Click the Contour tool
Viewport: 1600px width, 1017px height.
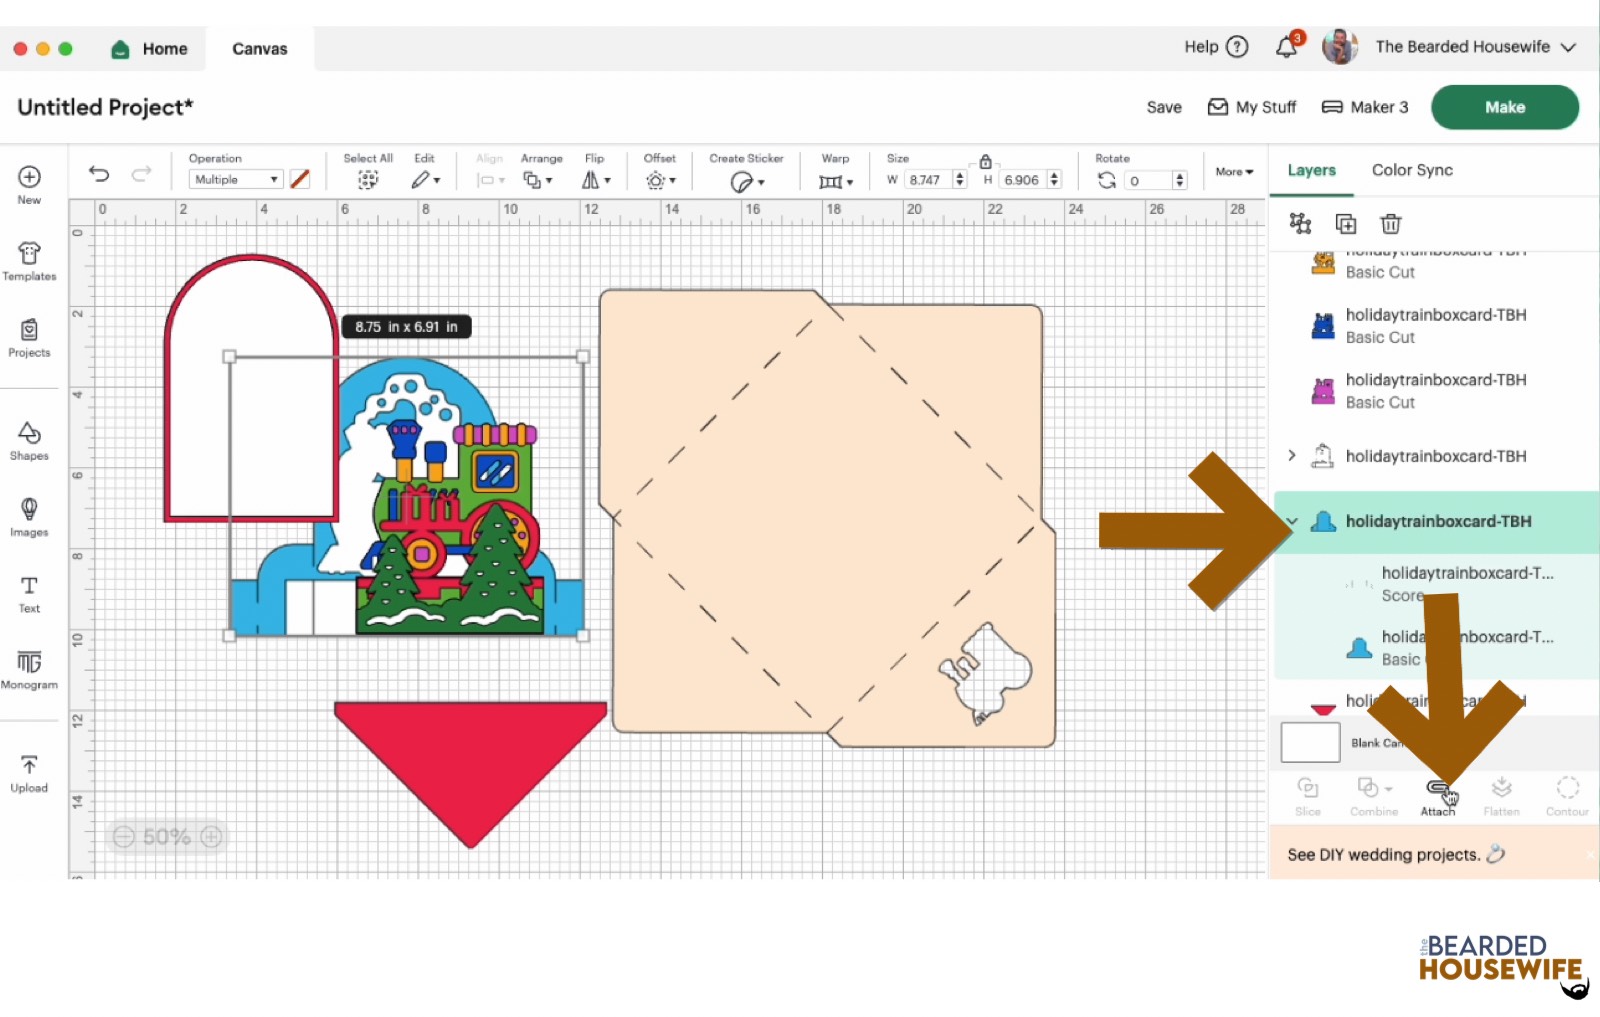pyautogui.click(x=1567, y=797)
